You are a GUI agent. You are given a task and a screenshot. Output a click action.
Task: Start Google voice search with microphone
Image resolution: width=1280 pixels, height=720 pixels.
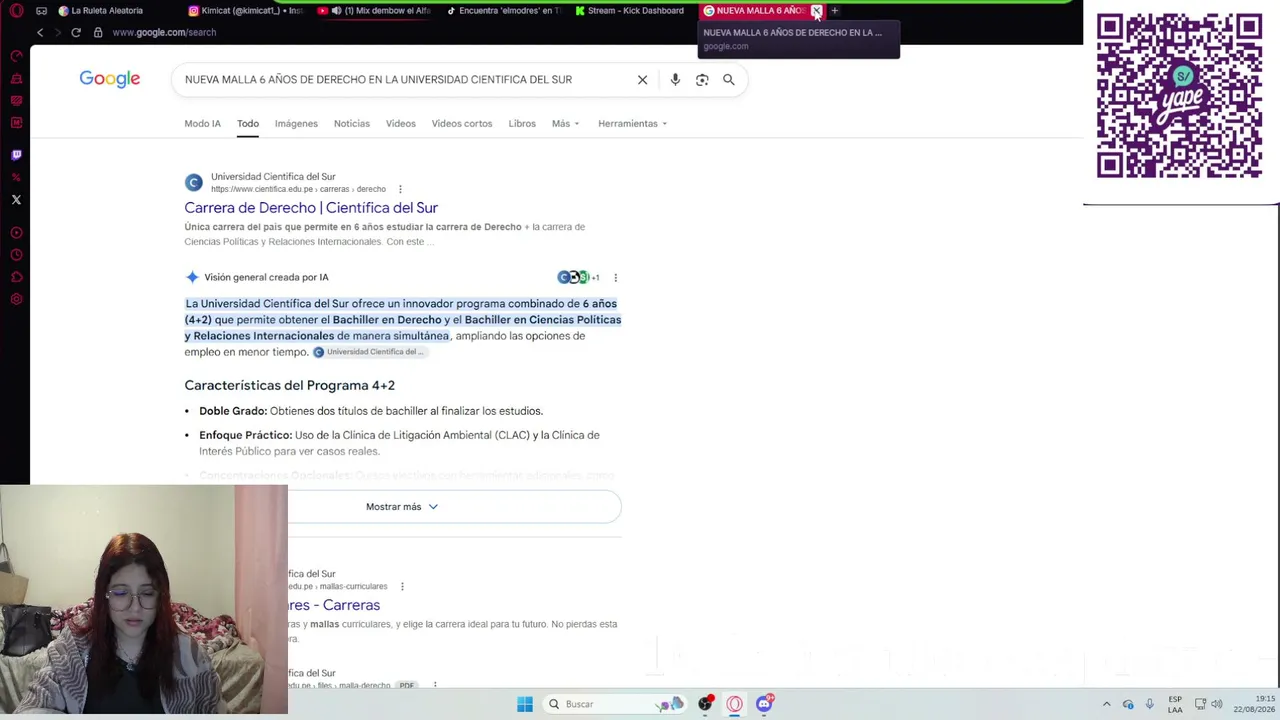pos(675,80)
